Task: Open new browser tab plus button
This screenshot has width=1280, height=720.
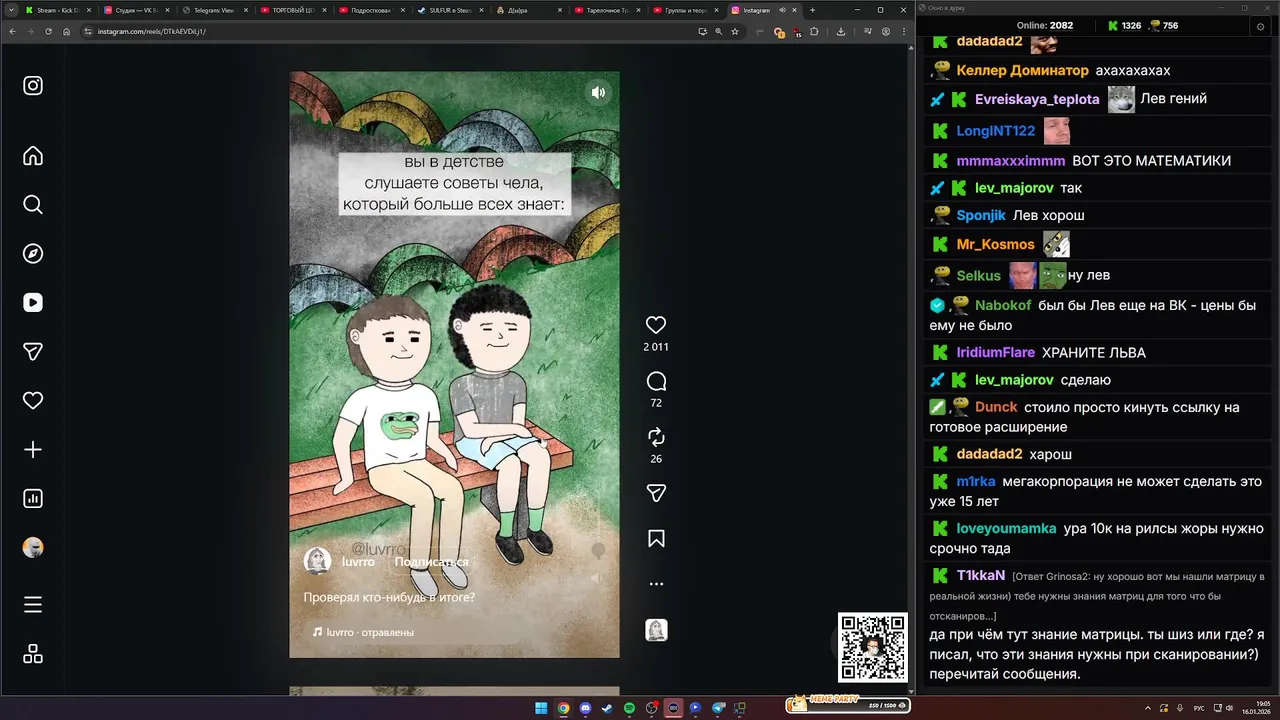Action: [x=812, y=10]
